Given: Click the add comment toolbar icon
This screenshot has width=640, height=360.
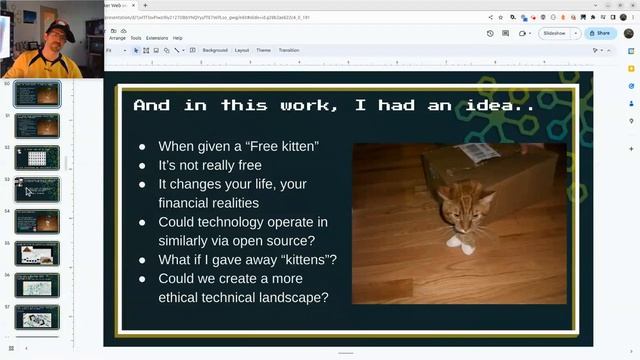Looking at the screenshot, I should 193,50.
